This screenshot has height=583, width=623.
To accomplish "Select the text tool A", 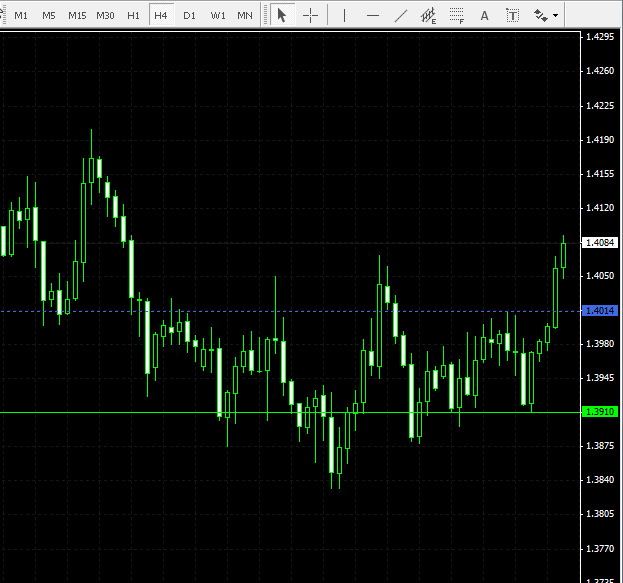I will pos(484,15).
